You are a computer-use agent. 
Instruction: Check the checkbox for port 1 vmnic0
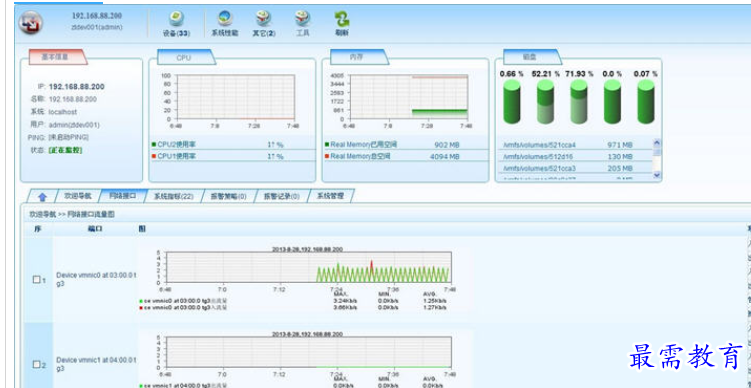point(36,279)
